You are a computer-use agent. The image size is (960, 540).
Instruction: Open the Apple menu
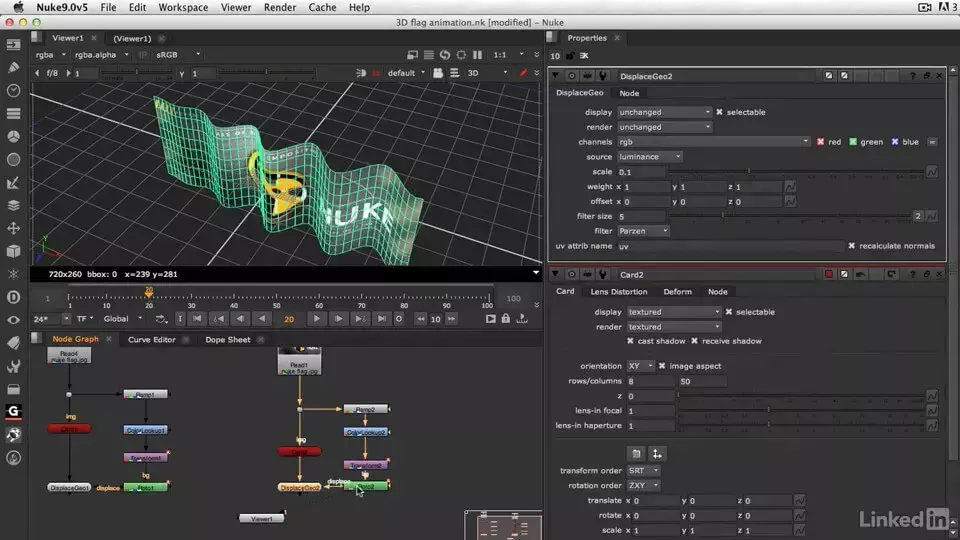18,7
